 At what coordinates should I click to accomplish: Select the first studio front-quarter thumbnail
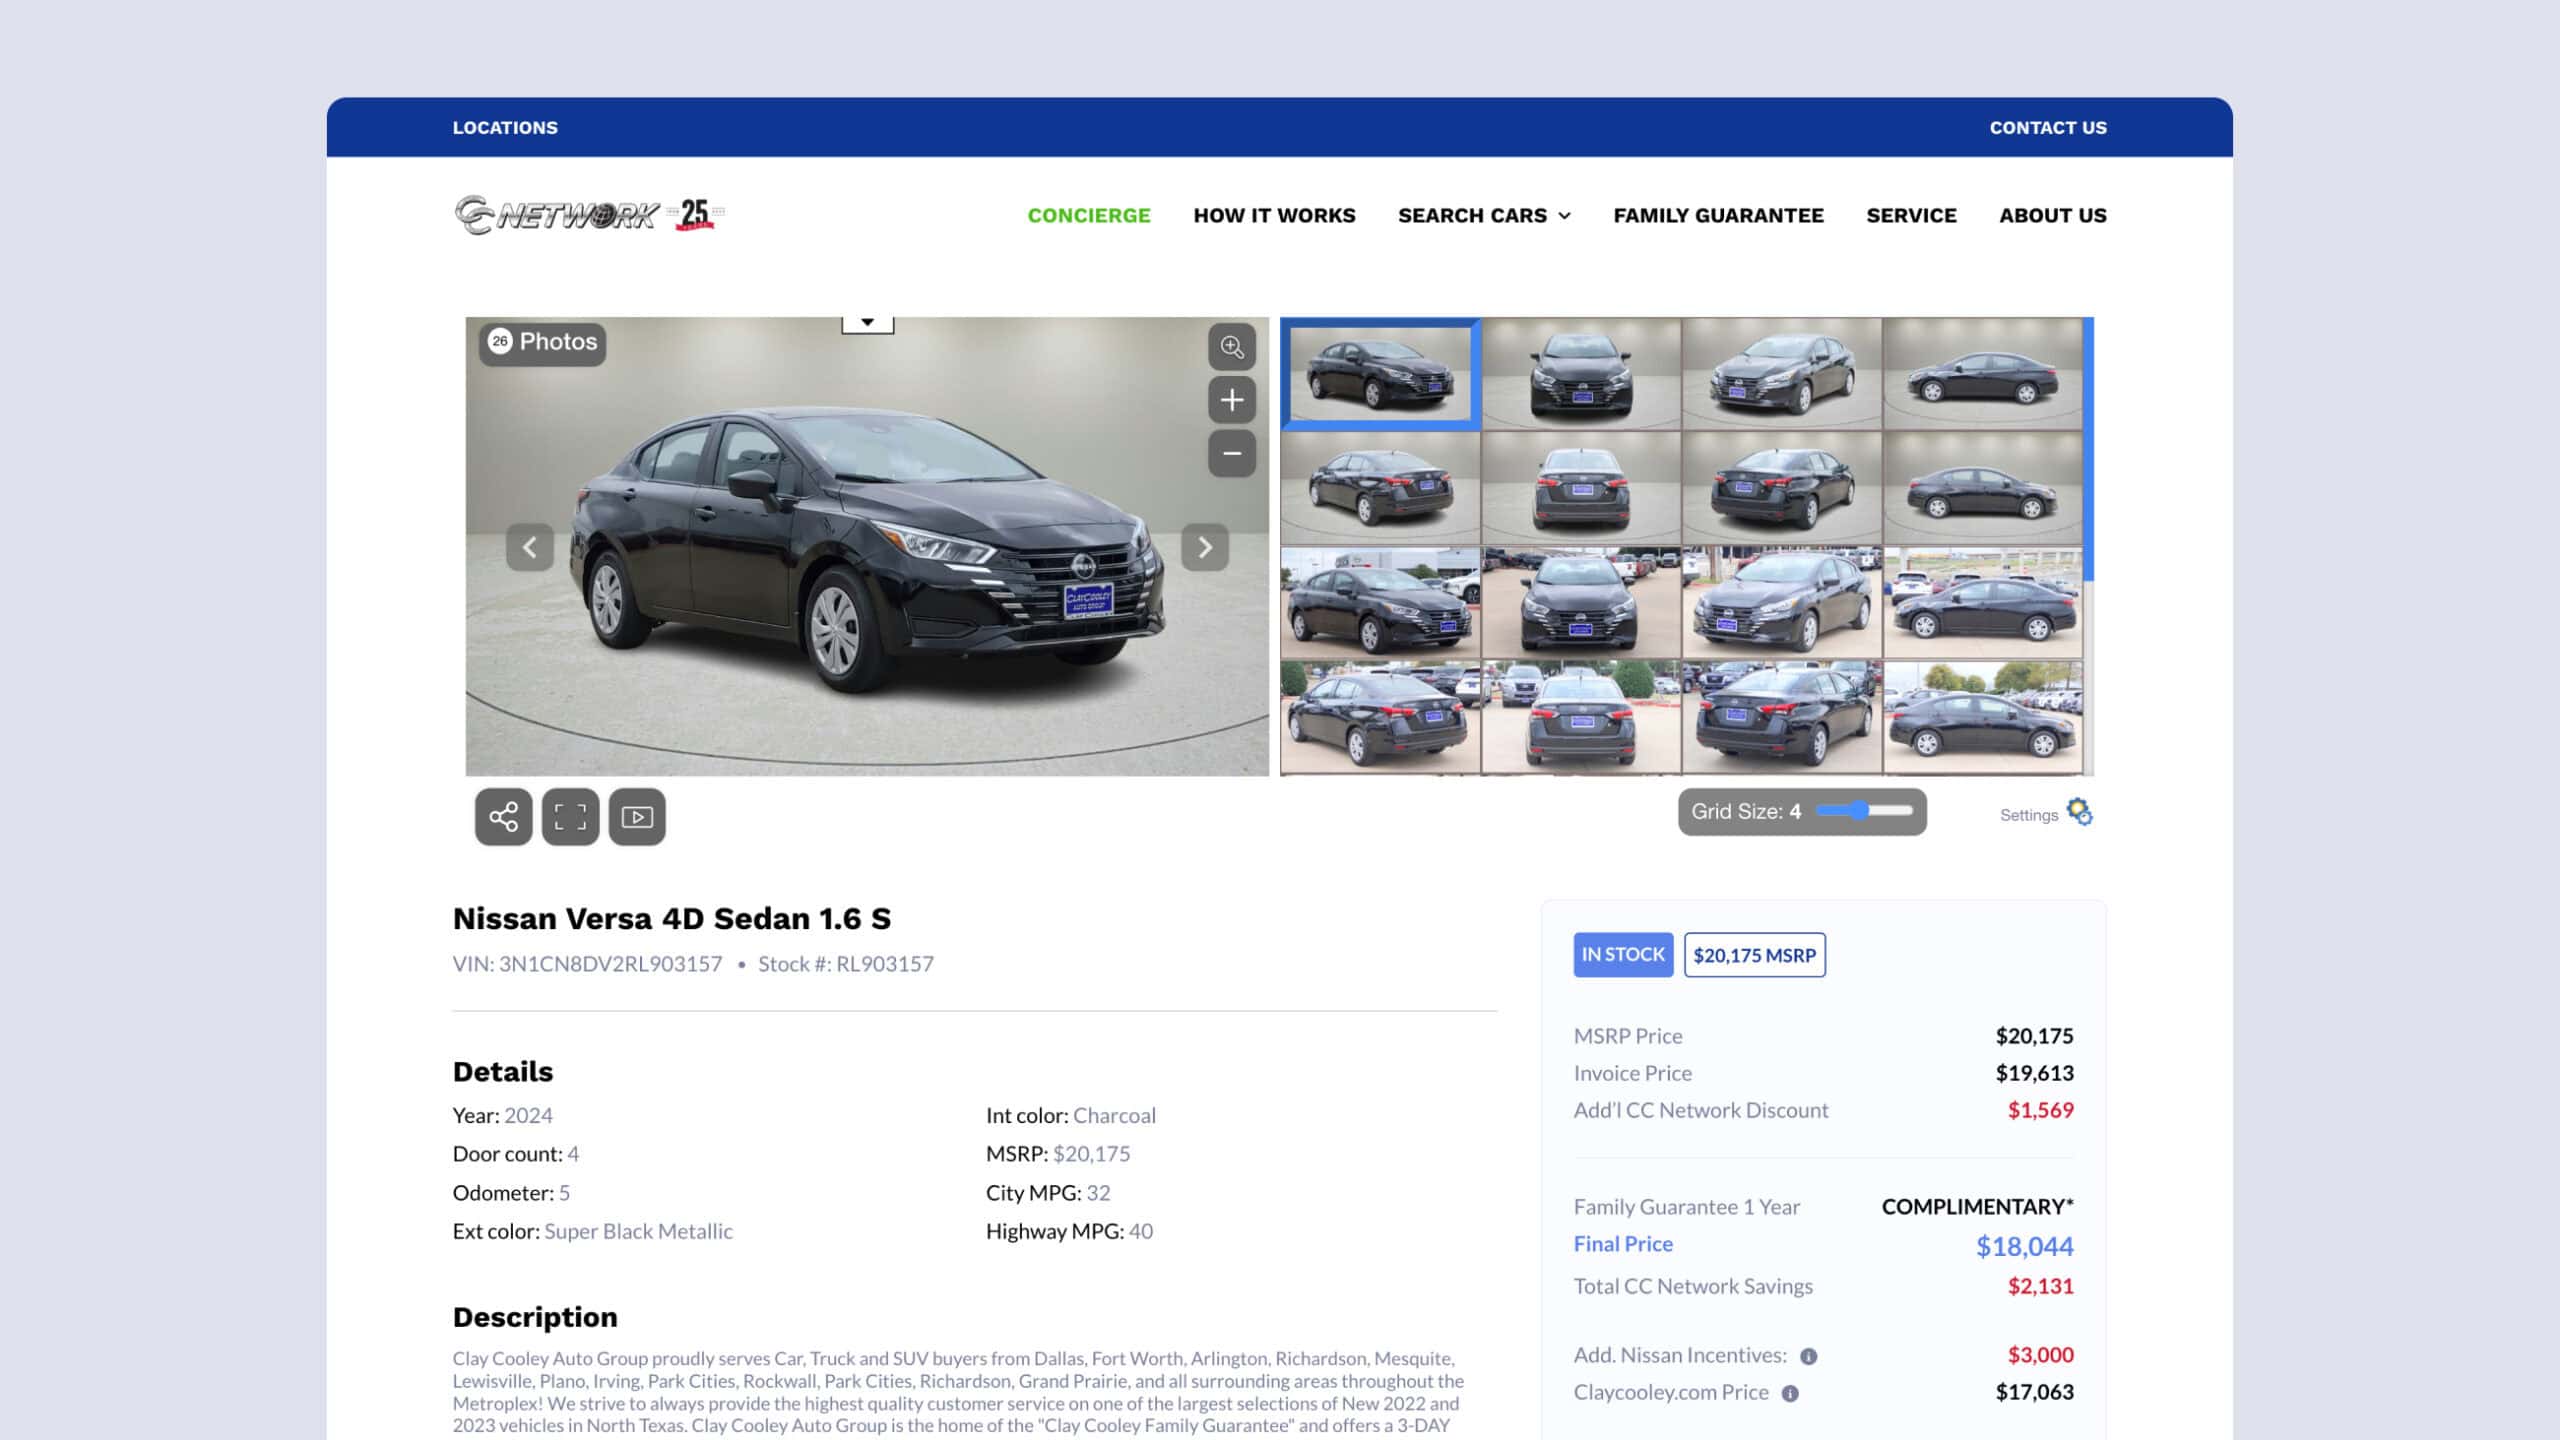[x=1380, y=373]
